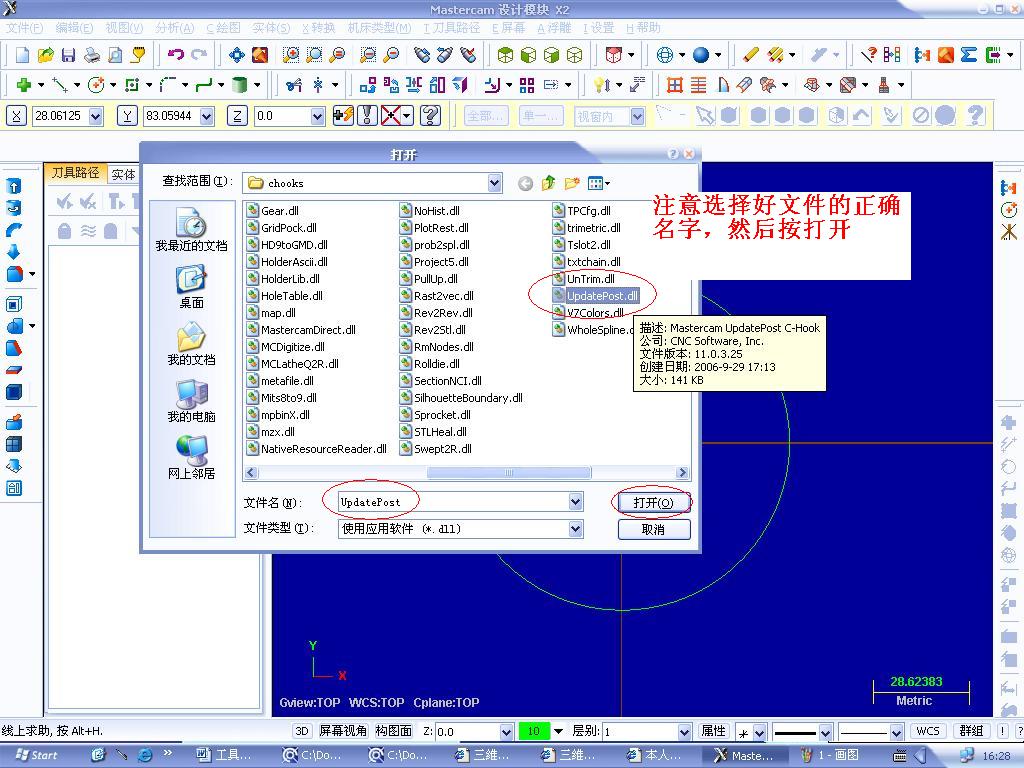The width and height of the screenshot is (1024, 768).
Task: Click the WCS button in the status bar
Action: pyautogui.click(x=927, y=731)
